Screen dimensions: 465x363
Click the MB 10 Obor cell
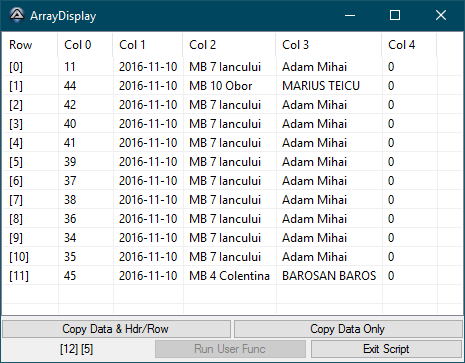click(x=221, y=86)
